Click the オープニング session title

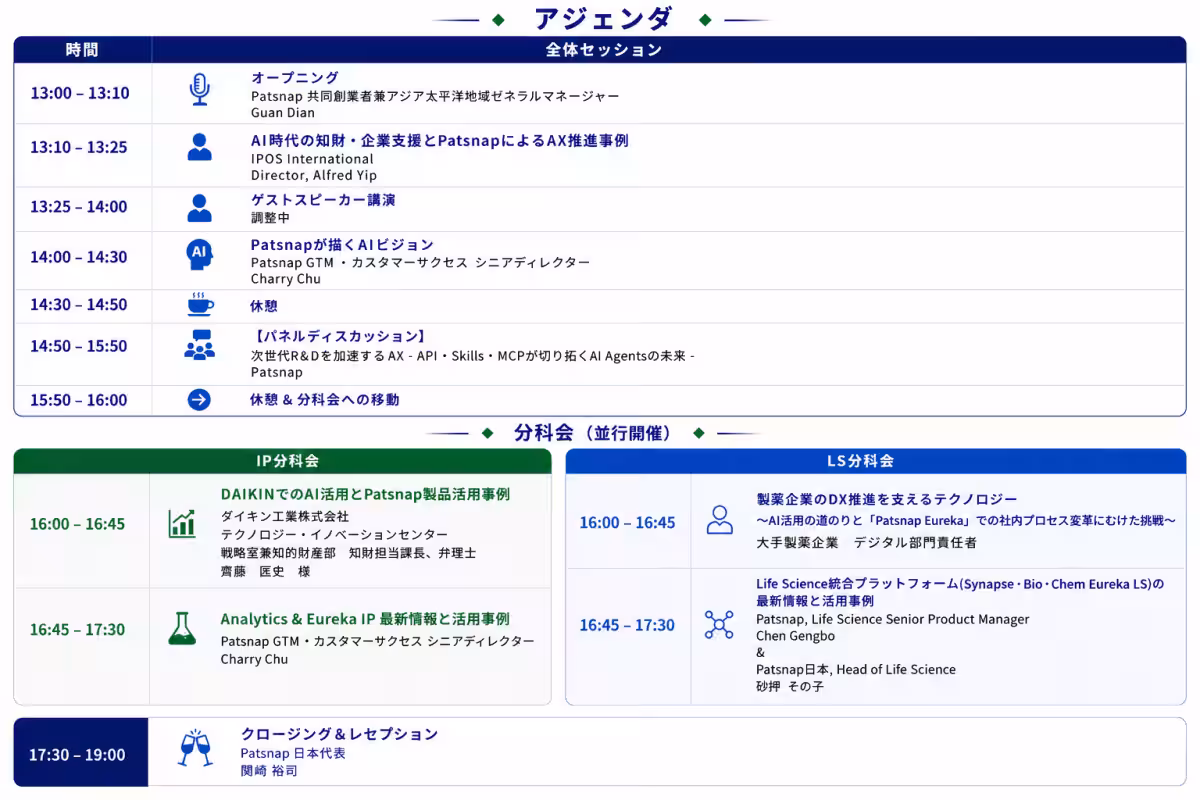[295, 77]
